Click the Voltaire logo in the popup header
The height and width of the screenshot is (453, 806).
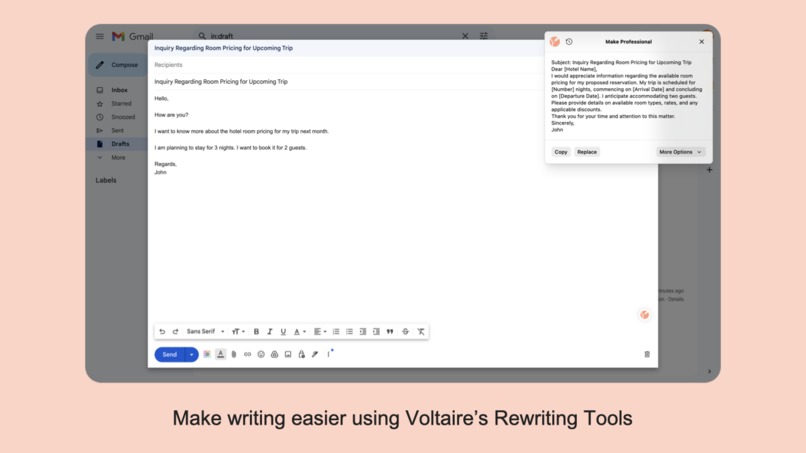point(555,42)
